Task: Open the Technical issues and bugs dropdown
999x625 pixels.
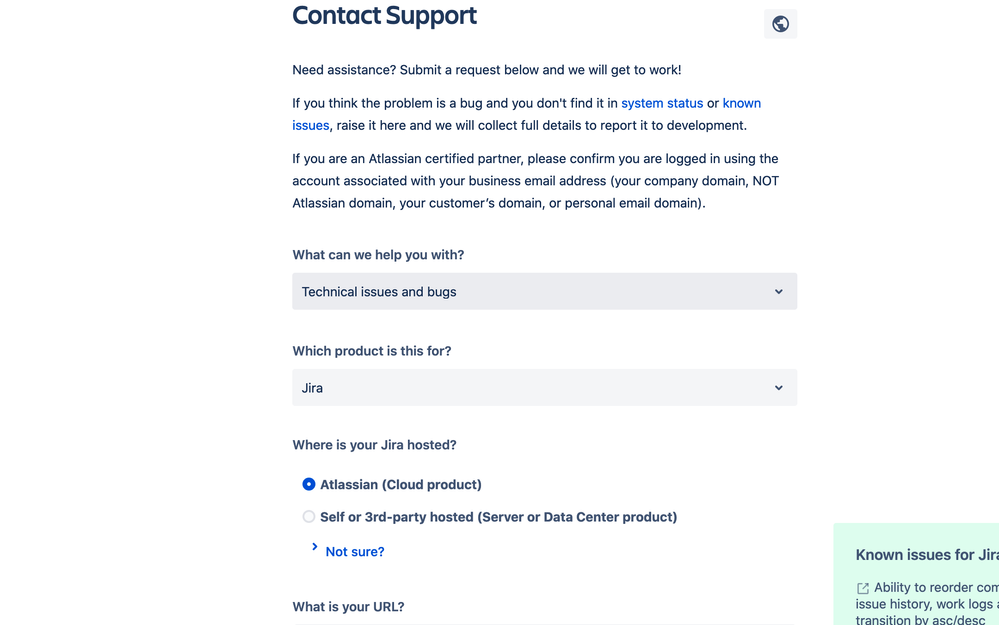Action: [544, 292]
